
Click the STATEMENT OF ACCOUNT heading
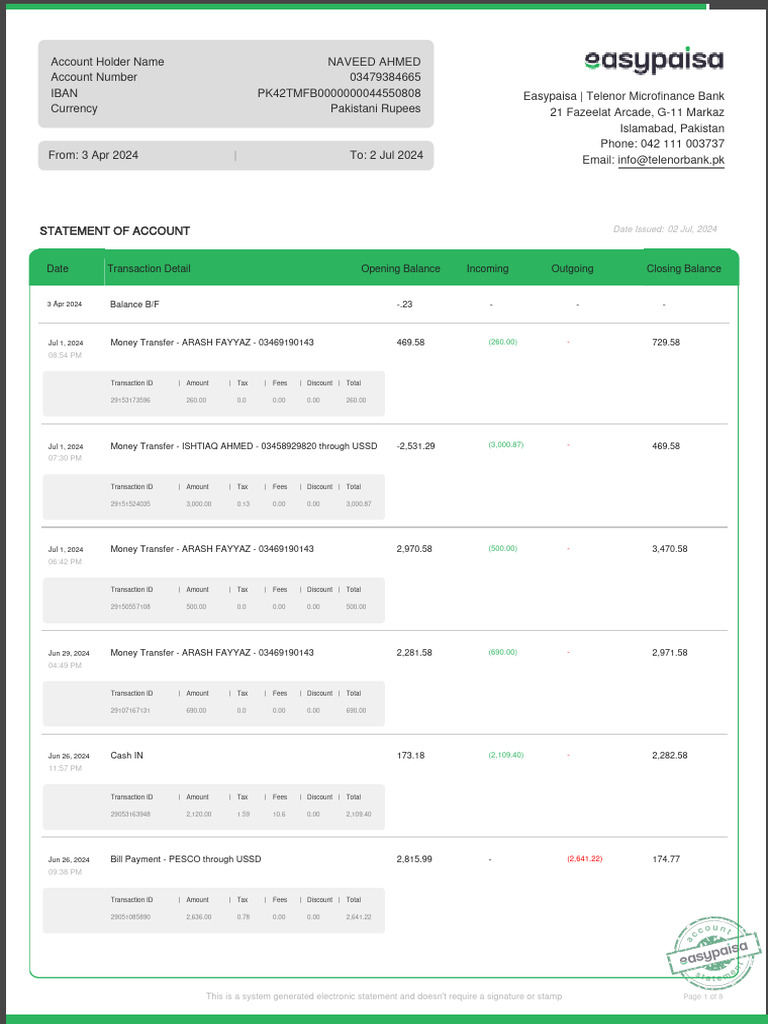[x=115, y=231]
